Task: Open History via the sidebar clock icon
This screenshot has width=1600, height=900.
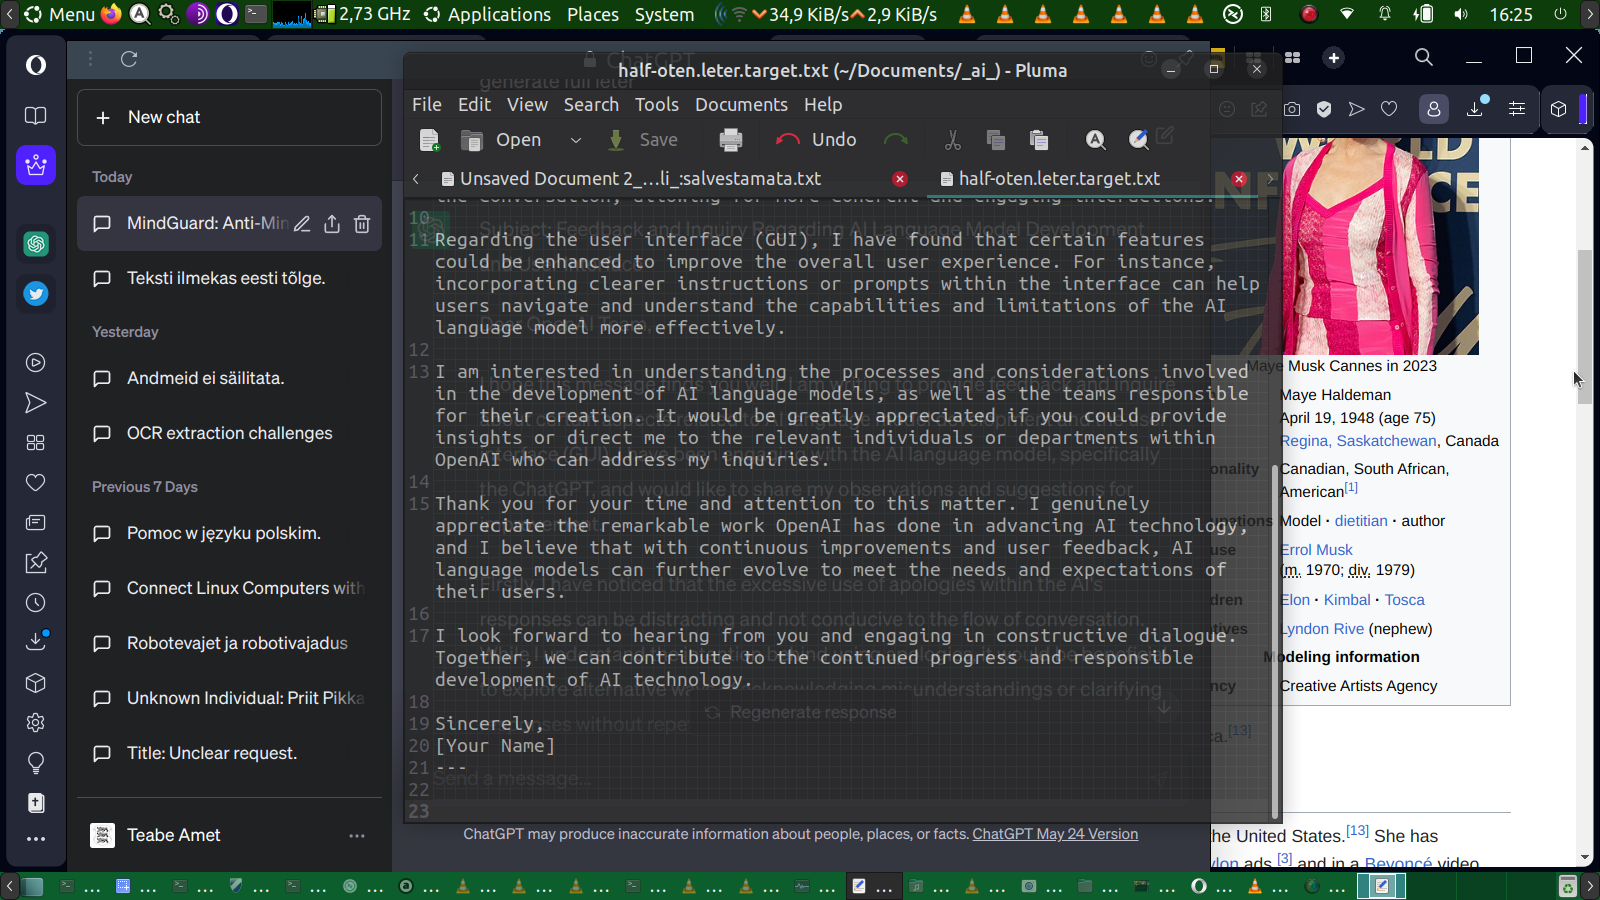Action: pos(36,603)
